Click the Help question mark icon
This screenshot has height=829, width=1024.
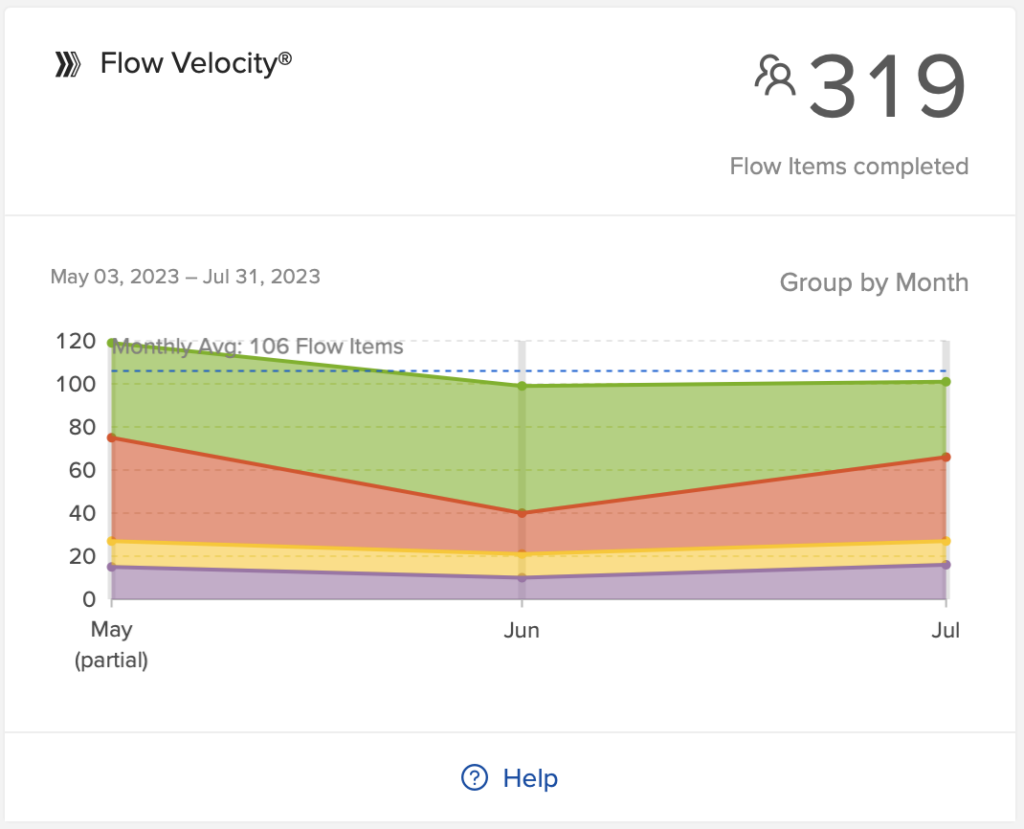pyautogui.click(x=474, y=778)
